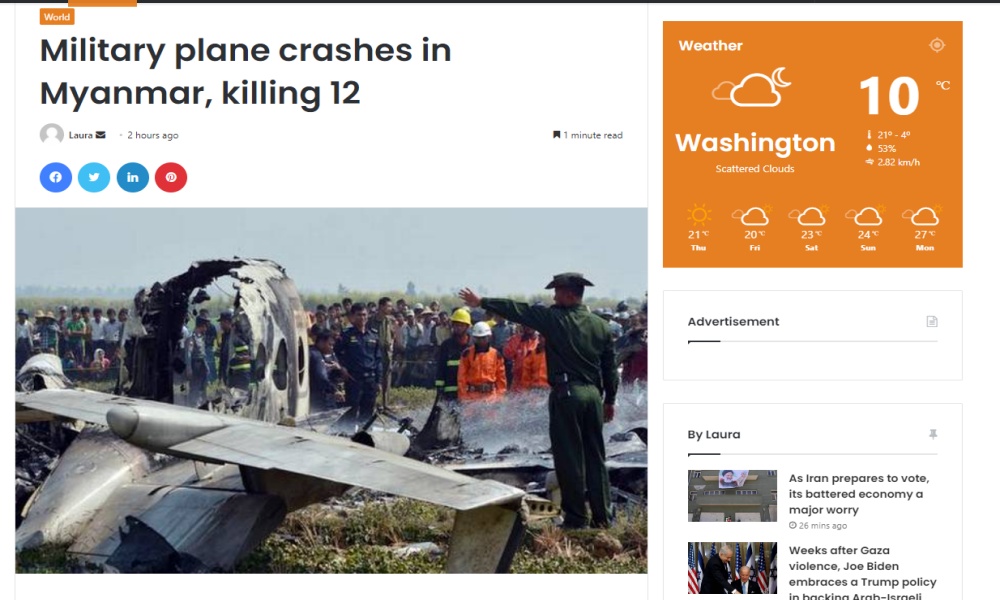Open author Laura's profile link
Image resolution: width=1000 pixels, height=600 pixels.
pyautogui.click(x=80, y=135)
